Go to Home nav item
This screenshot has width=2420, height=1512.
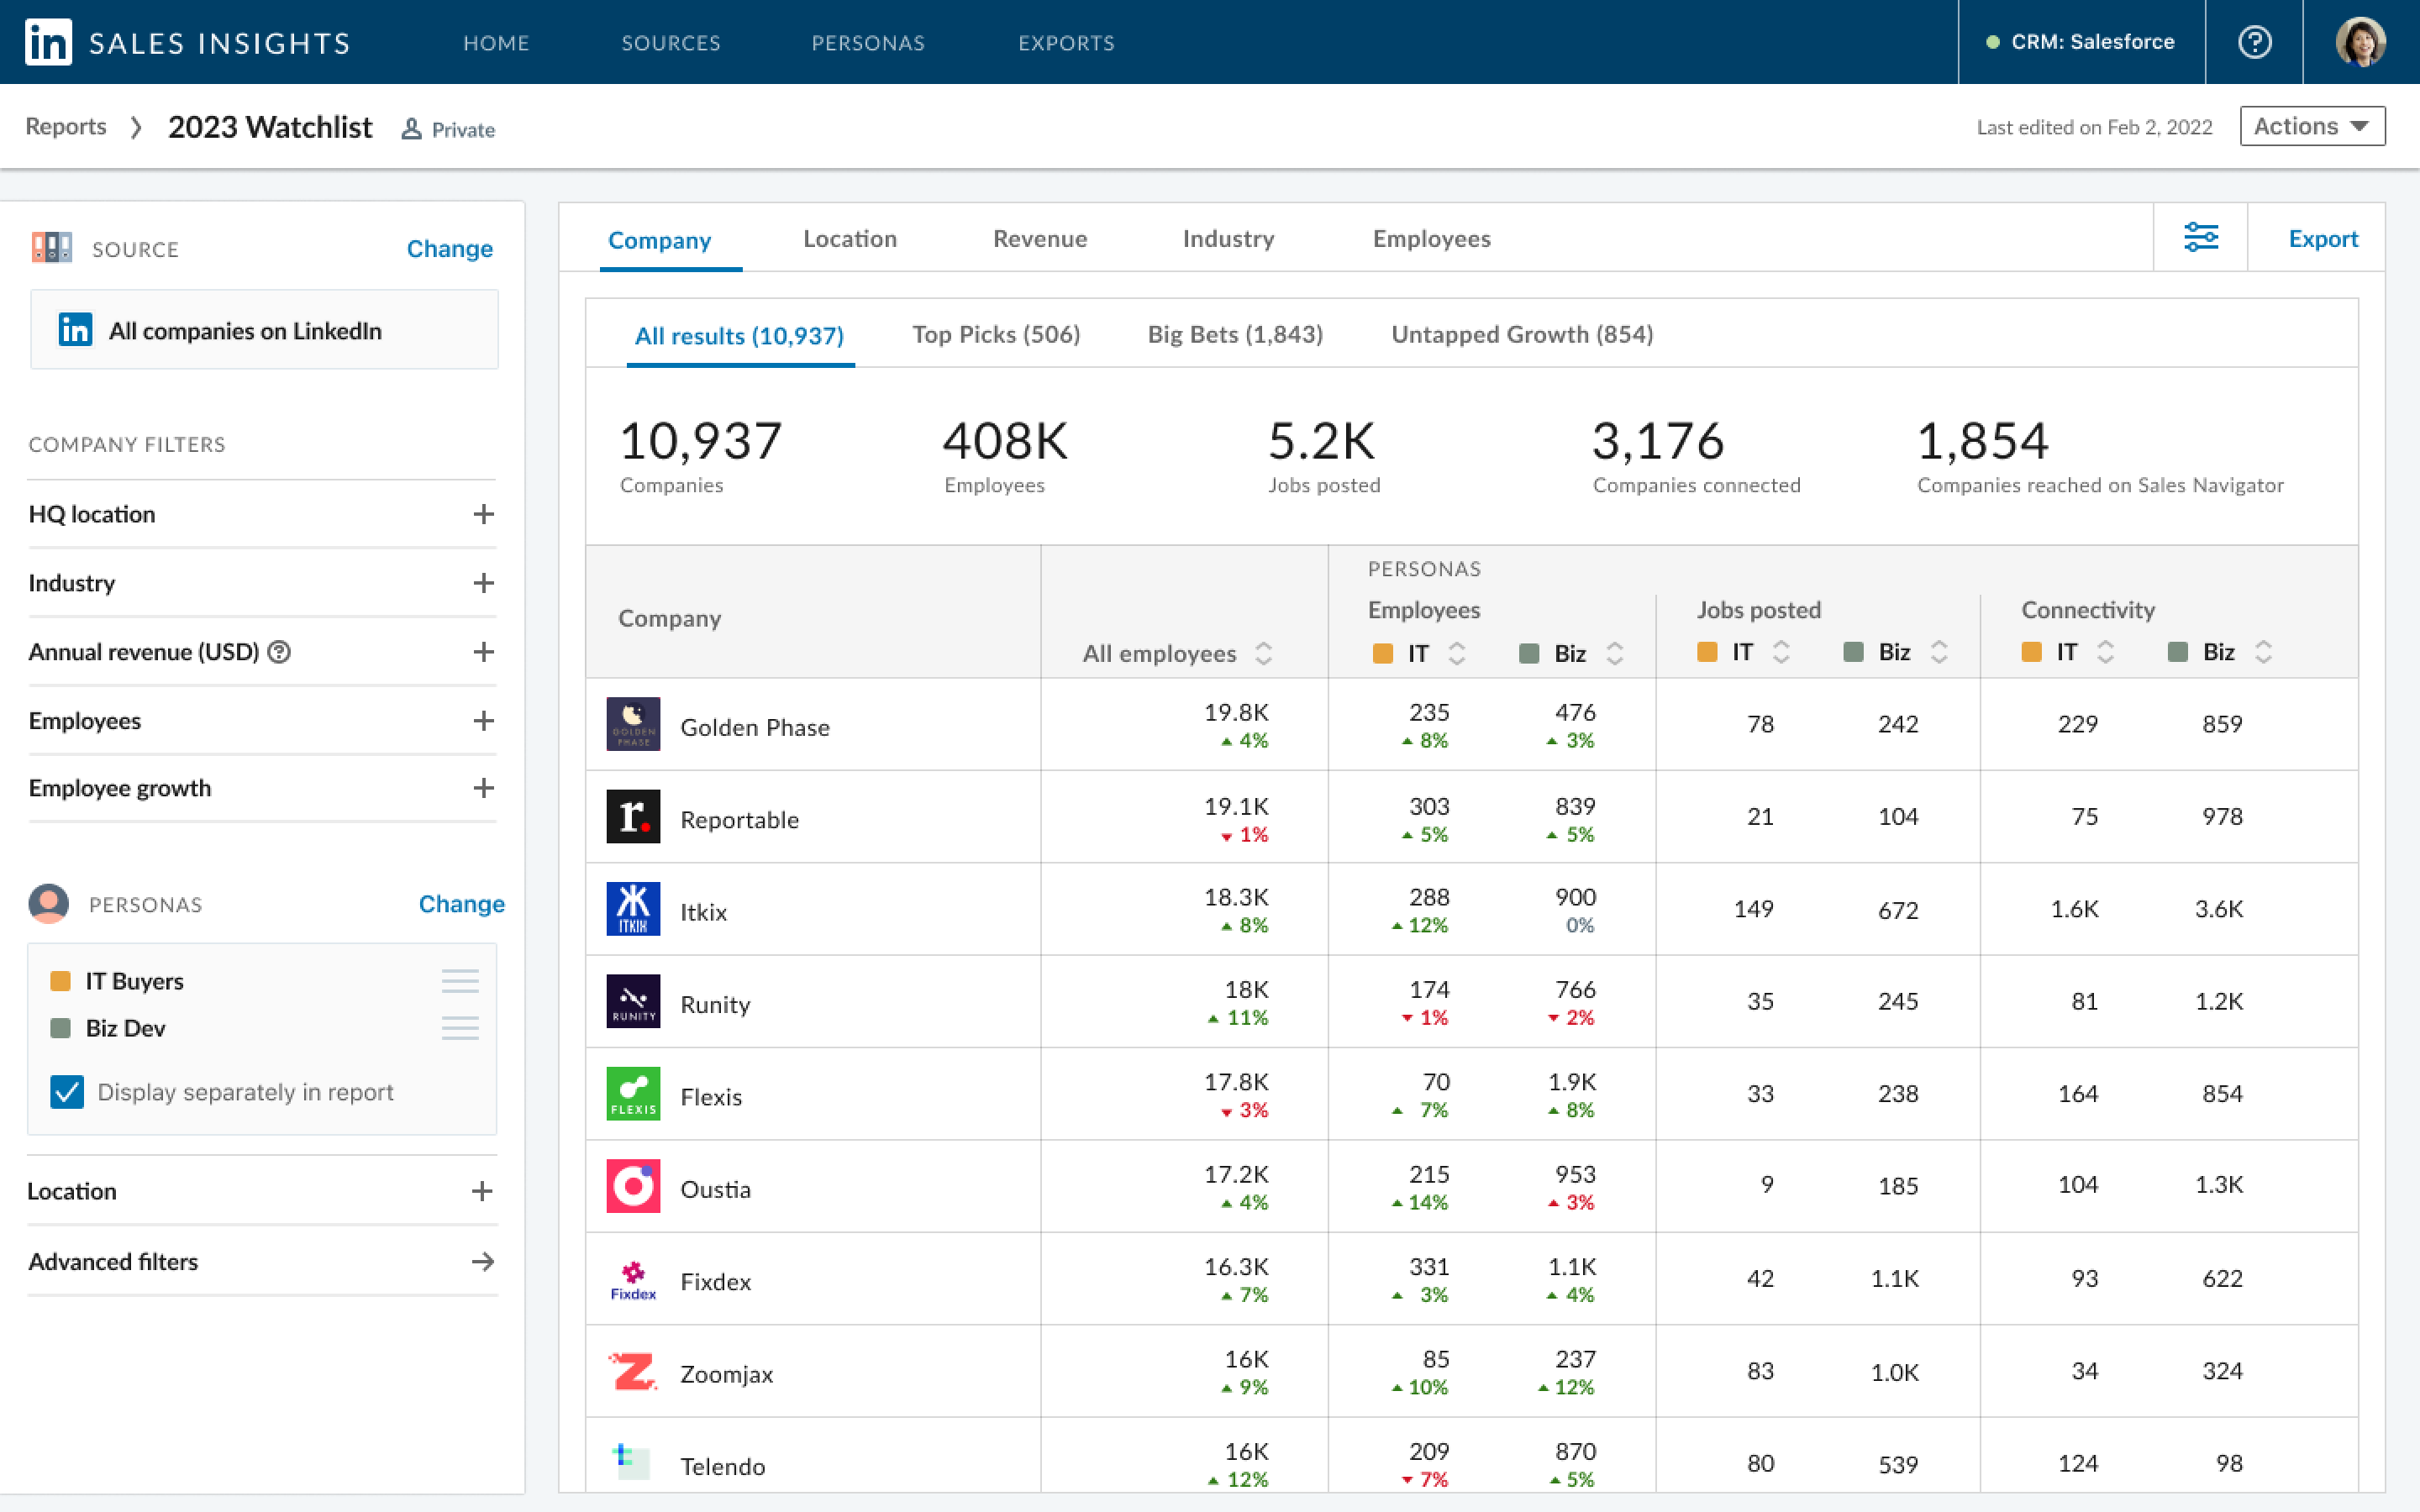pyautogui.click(x=496, y=43)
